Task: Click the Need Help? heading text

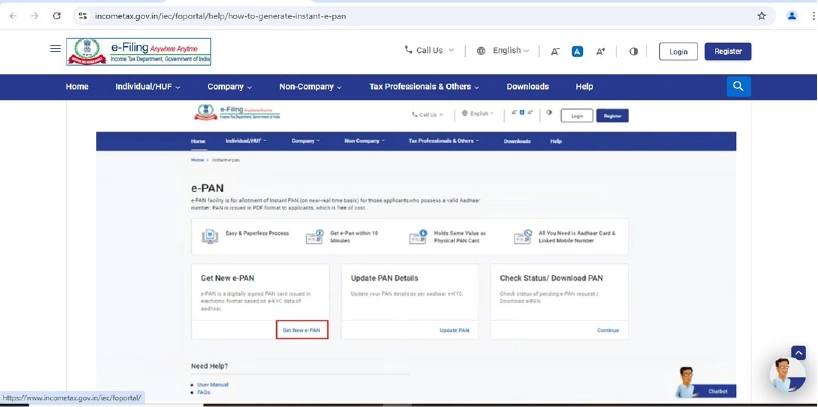Action: click(x=209, y=366)
